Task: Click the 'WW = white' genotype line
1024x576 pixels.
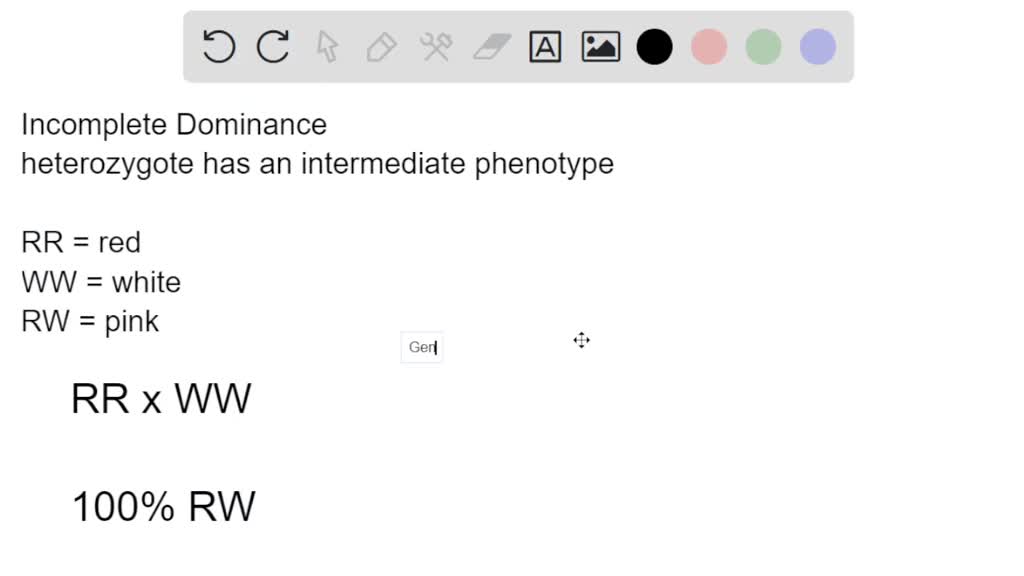Action: point(100,282)
